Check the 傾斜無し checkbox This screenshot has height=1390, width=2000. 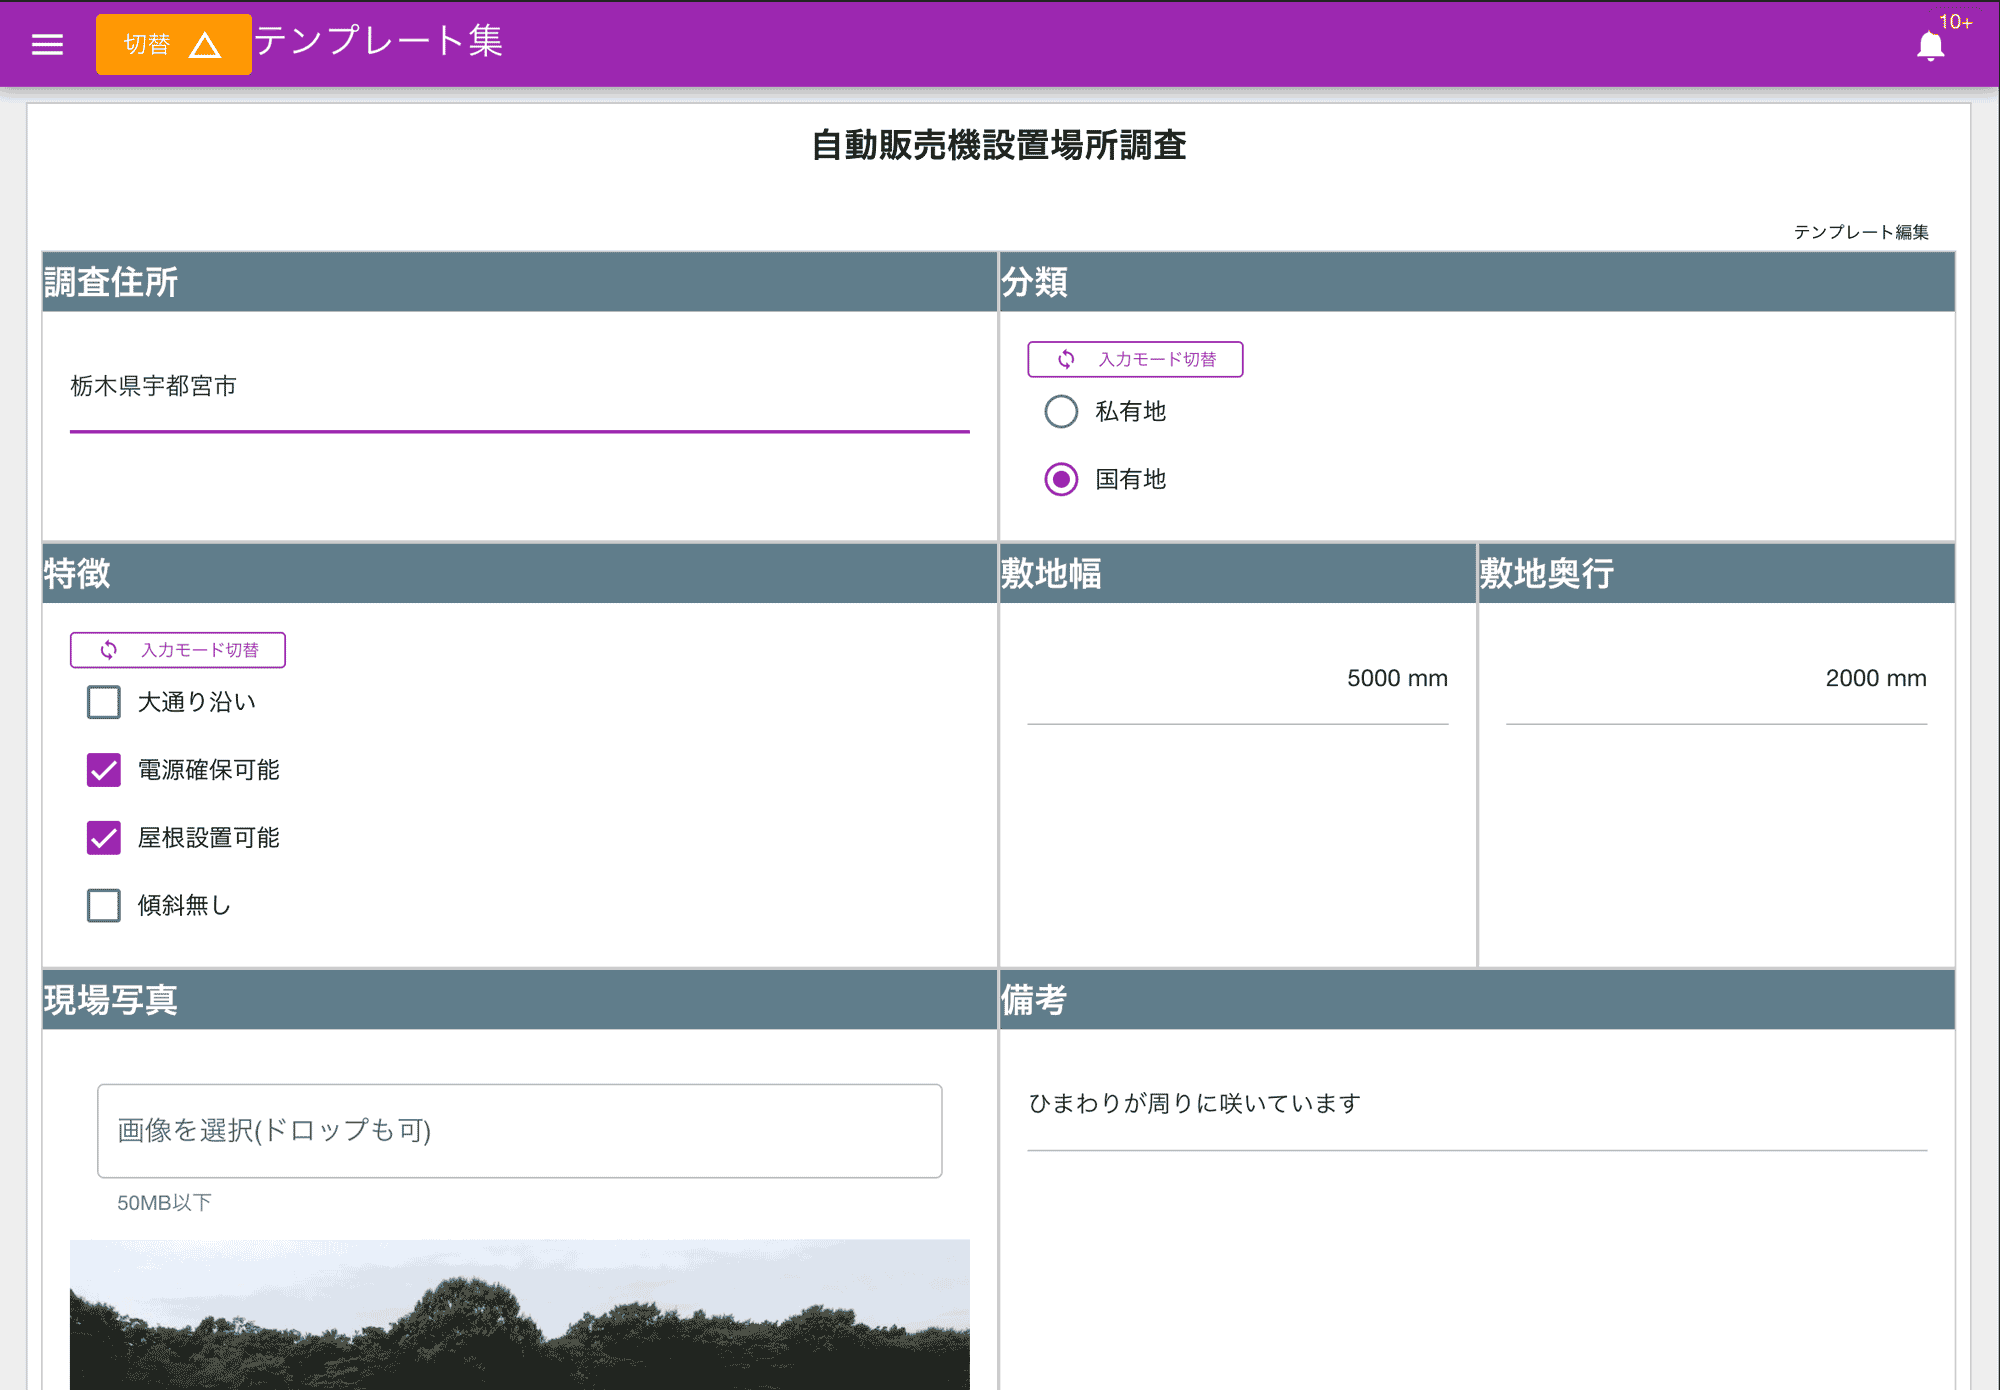coord(103,905)
